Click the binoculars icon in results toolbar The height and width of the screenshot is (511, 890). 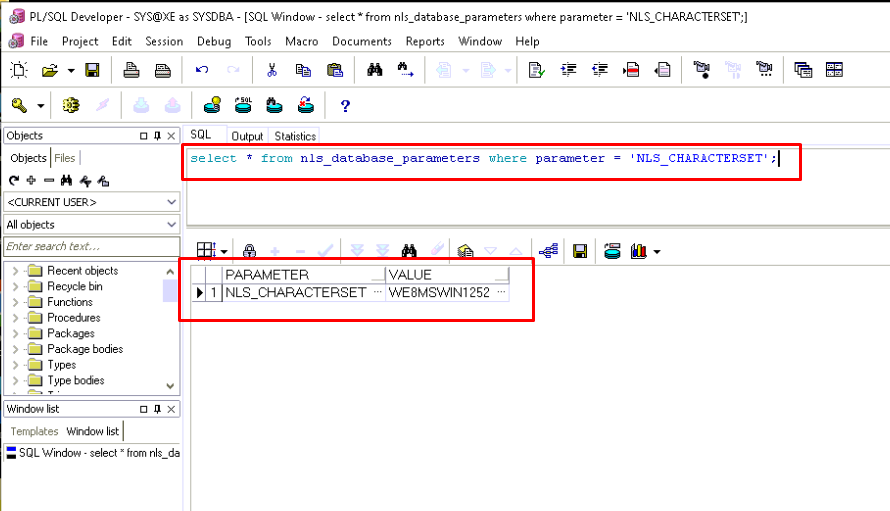coord(409,250)
